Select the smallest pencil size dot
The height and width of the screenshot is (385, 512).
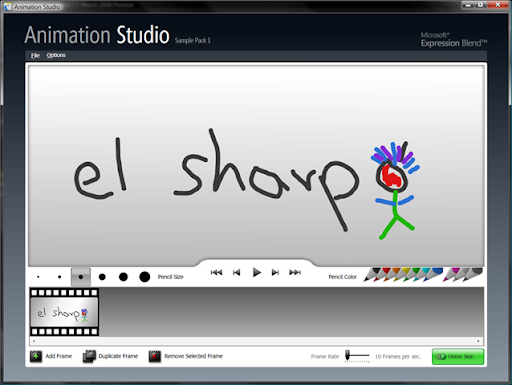click(x=38, y=277)
